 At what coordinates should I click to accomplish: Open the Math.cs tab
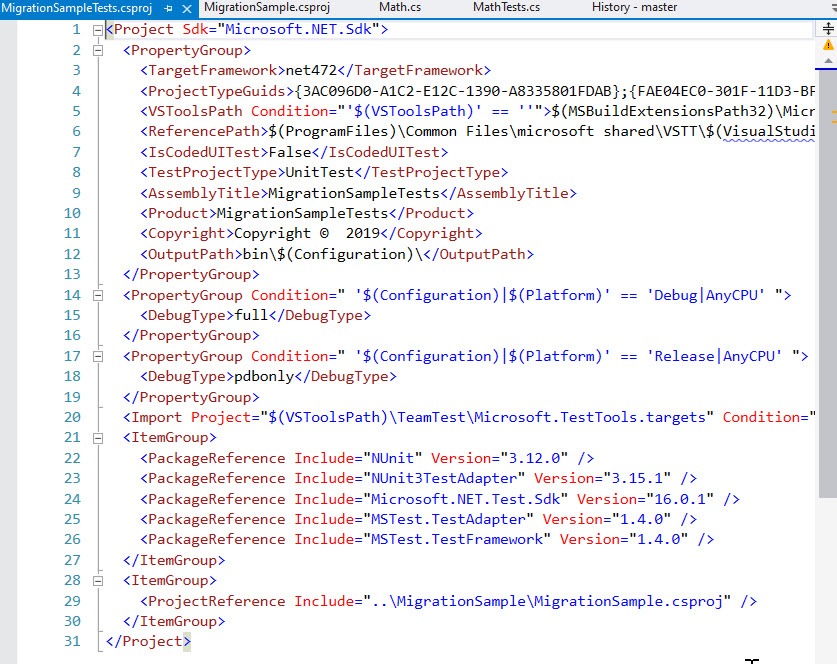tap(400, 8)
